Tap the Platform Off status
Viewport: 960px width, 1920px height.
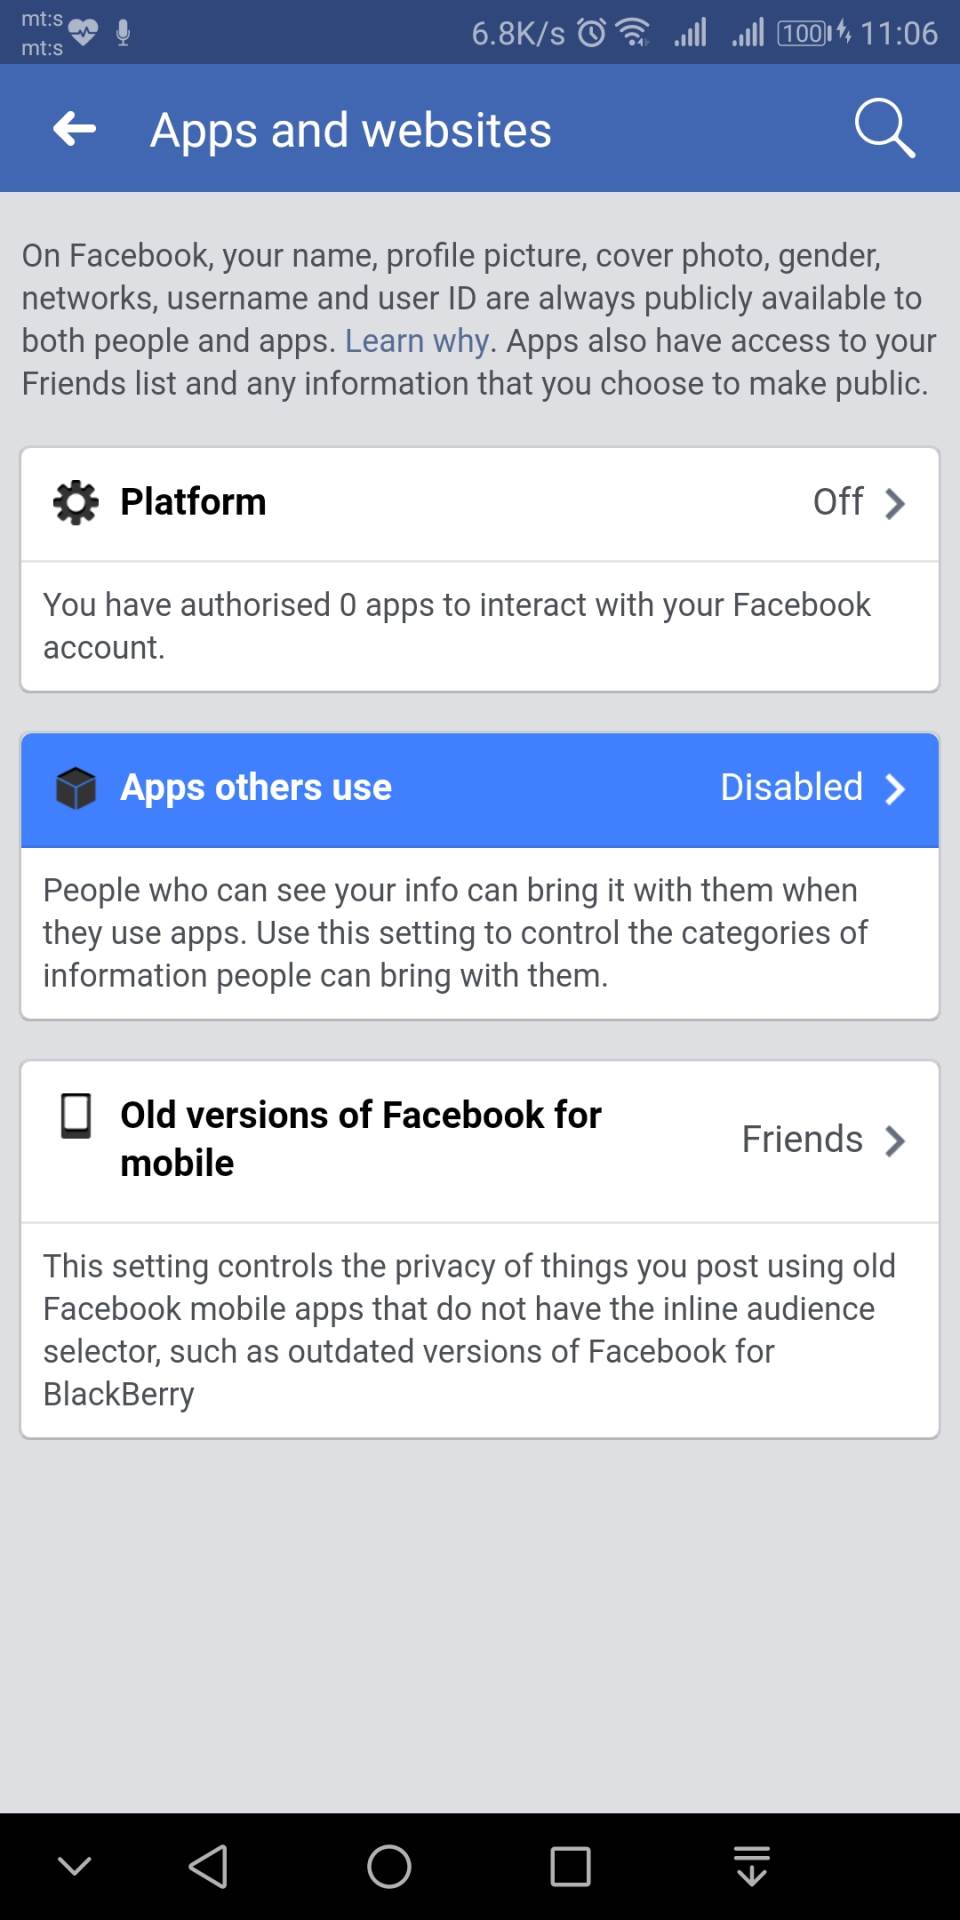coord(838,502)
